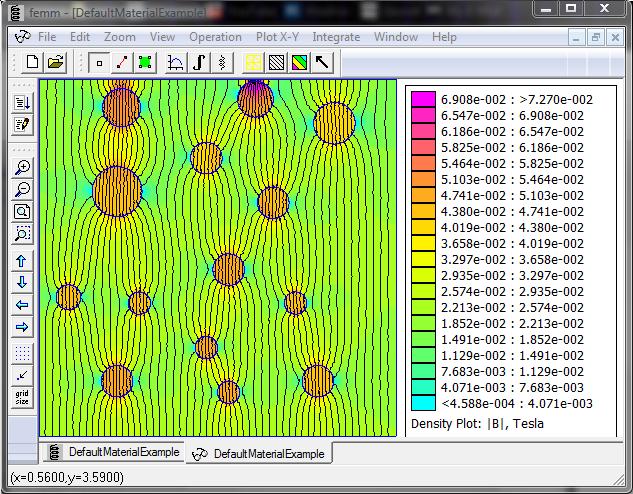Toggle the yellow mesh display icon

pos(254,63)
